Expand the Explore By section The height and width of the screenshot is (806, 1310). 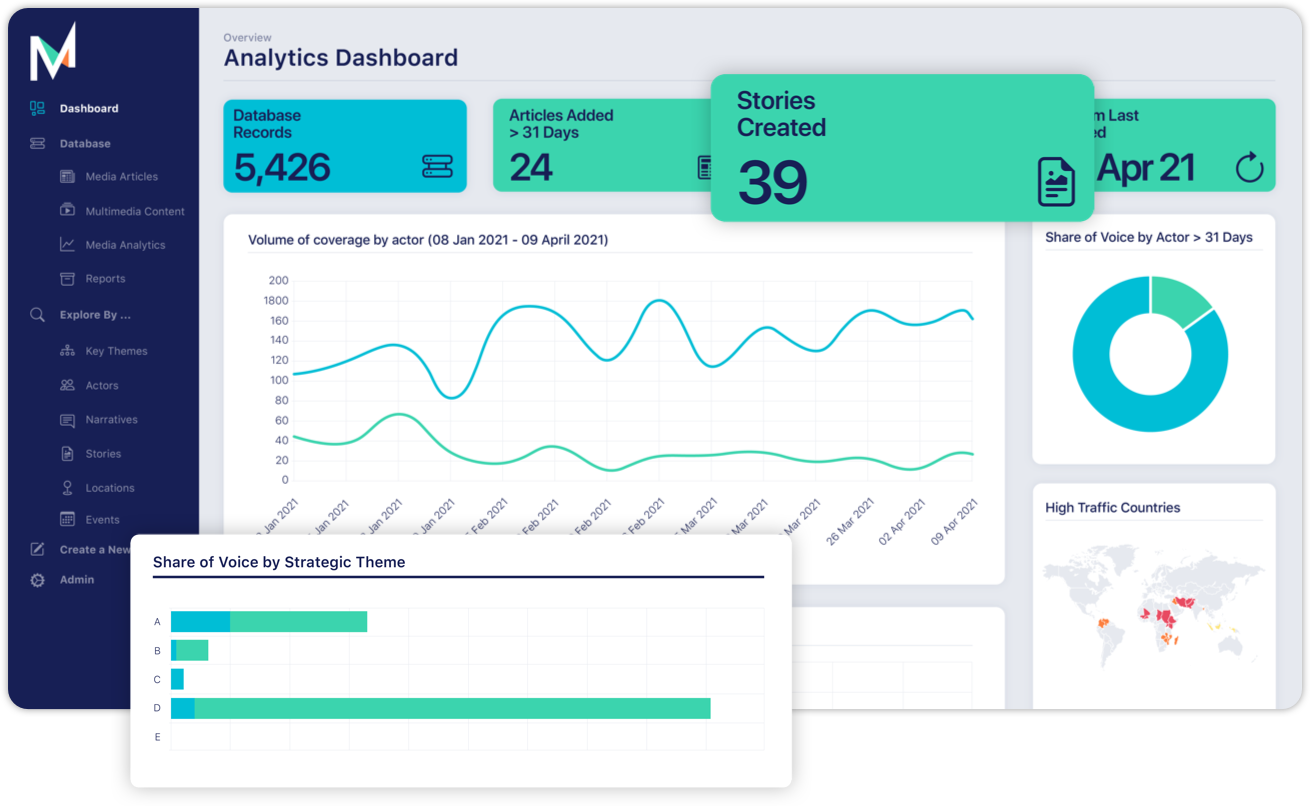37,315
